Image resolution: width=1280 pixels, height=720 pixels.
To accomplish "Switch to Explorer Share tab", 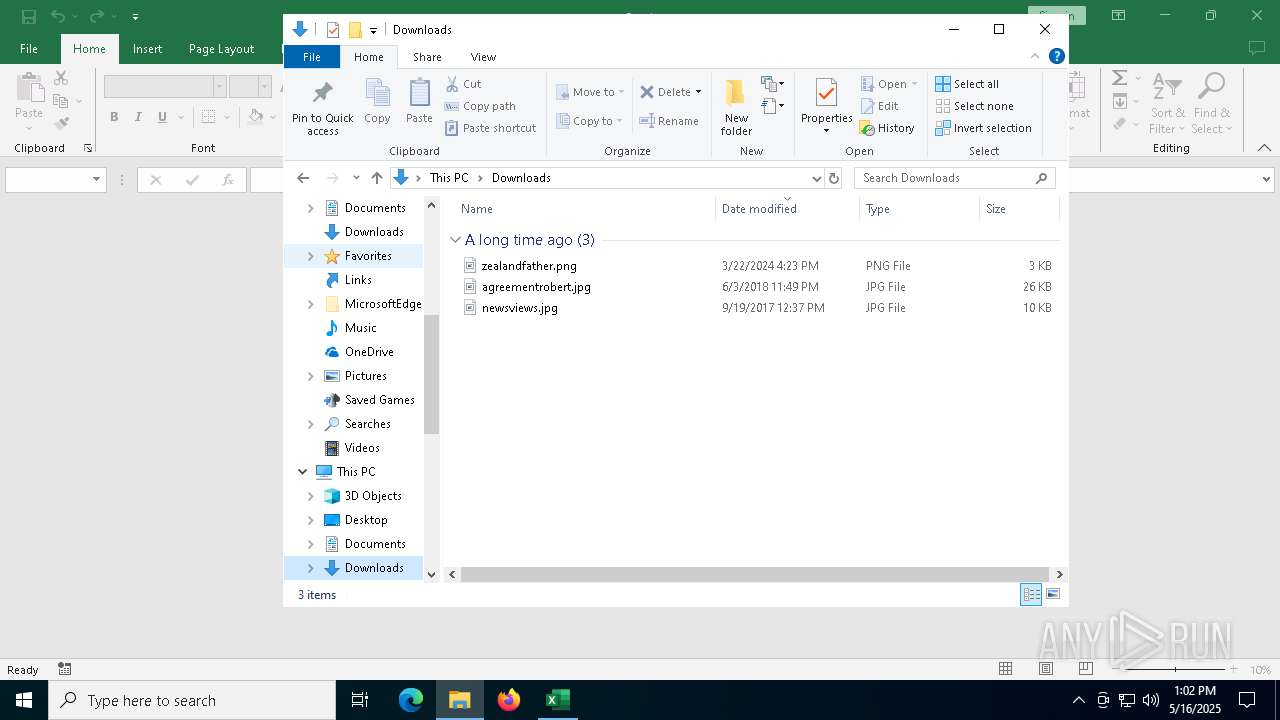I will point(427,57).
